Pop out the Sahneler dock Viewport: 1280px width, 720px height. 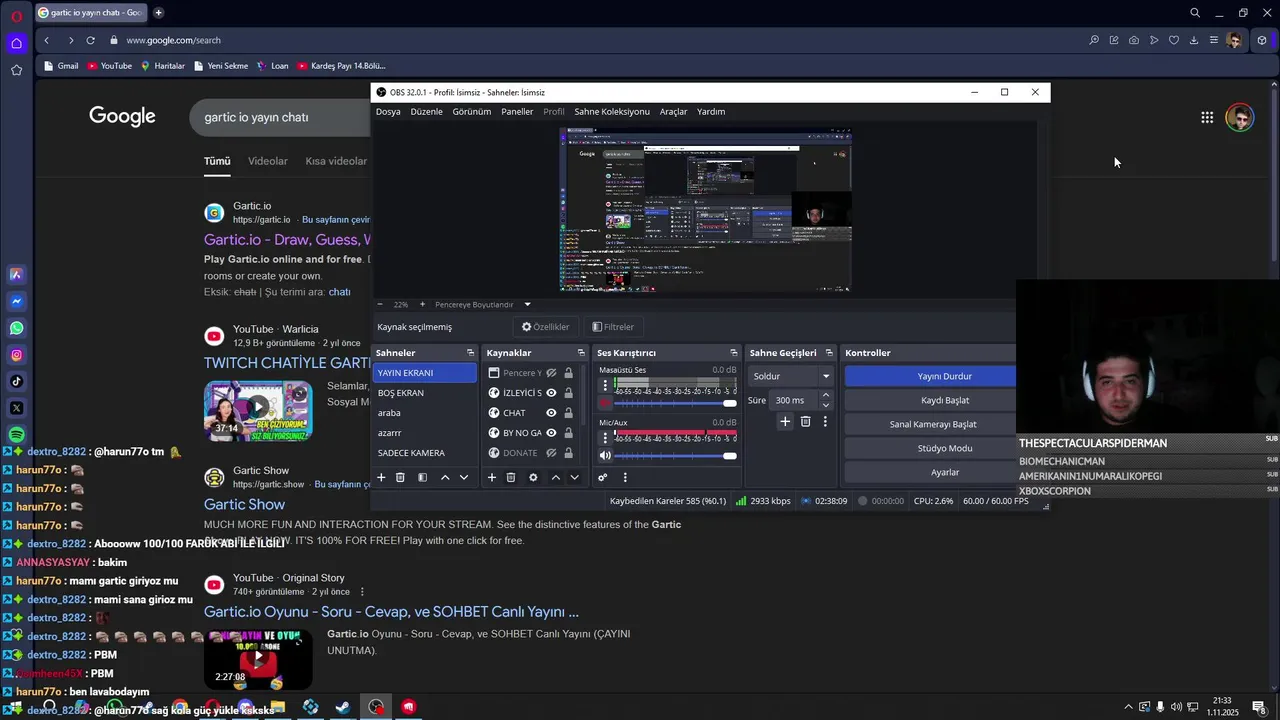pyautogui.click(x=470, y=353)
